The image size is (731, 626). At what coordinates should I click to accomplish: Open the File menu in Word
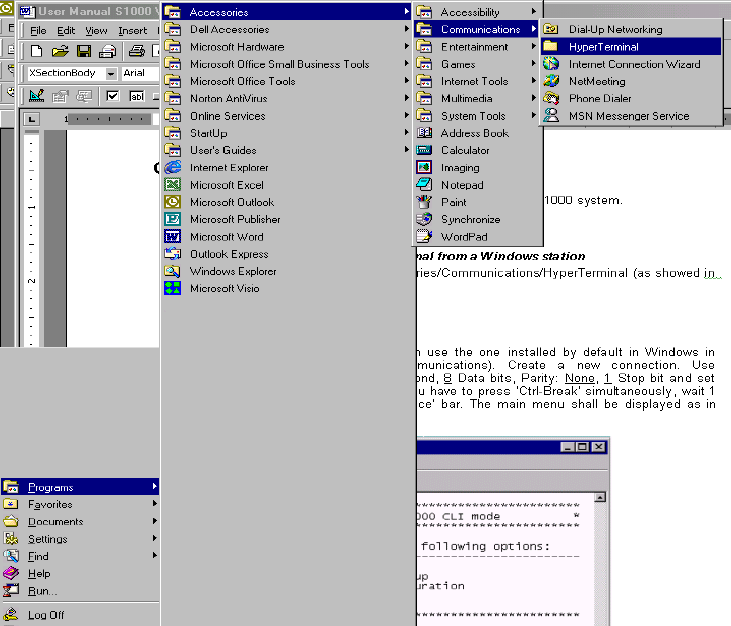[x=38, y=31]
